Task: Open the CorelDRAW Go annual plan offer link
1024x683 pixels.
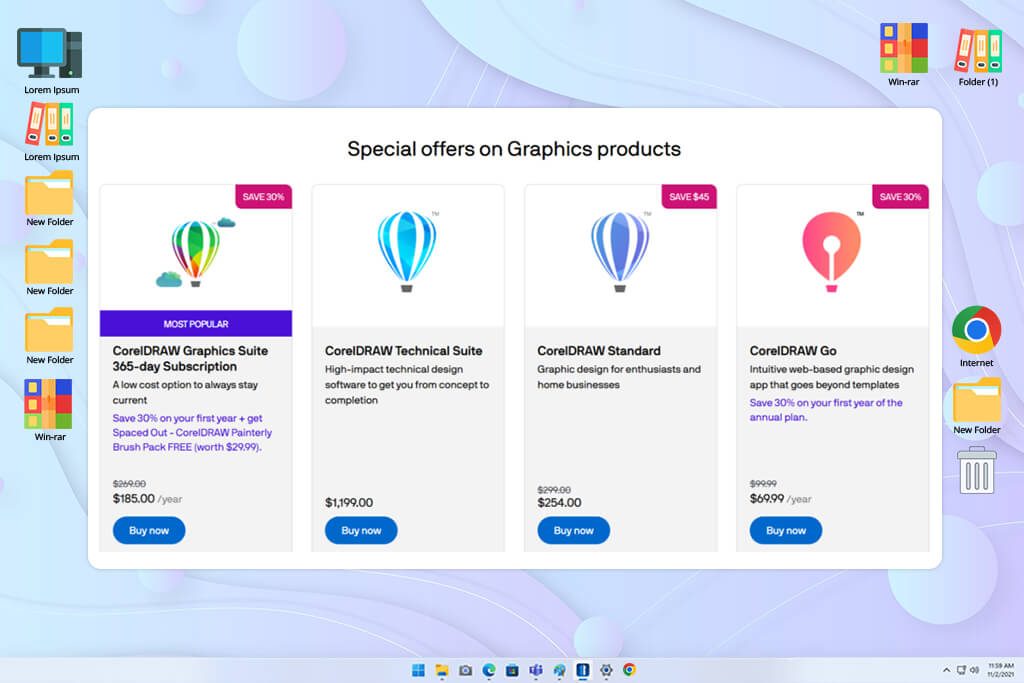Action: (826, 410)
